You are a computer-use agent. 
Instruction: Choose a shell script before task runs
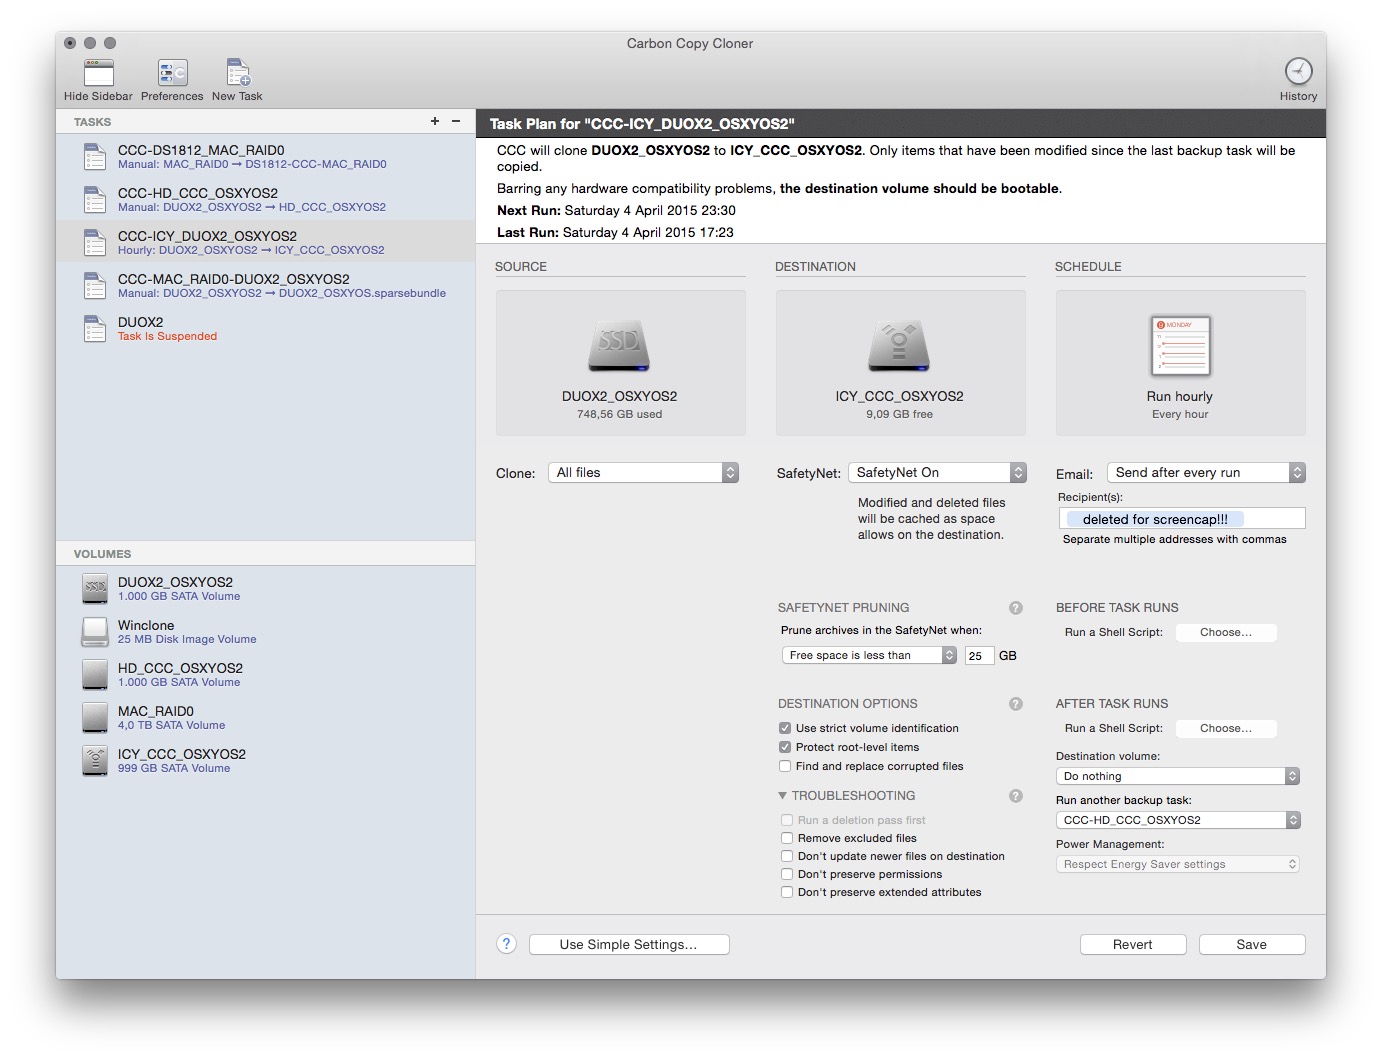1226,632
